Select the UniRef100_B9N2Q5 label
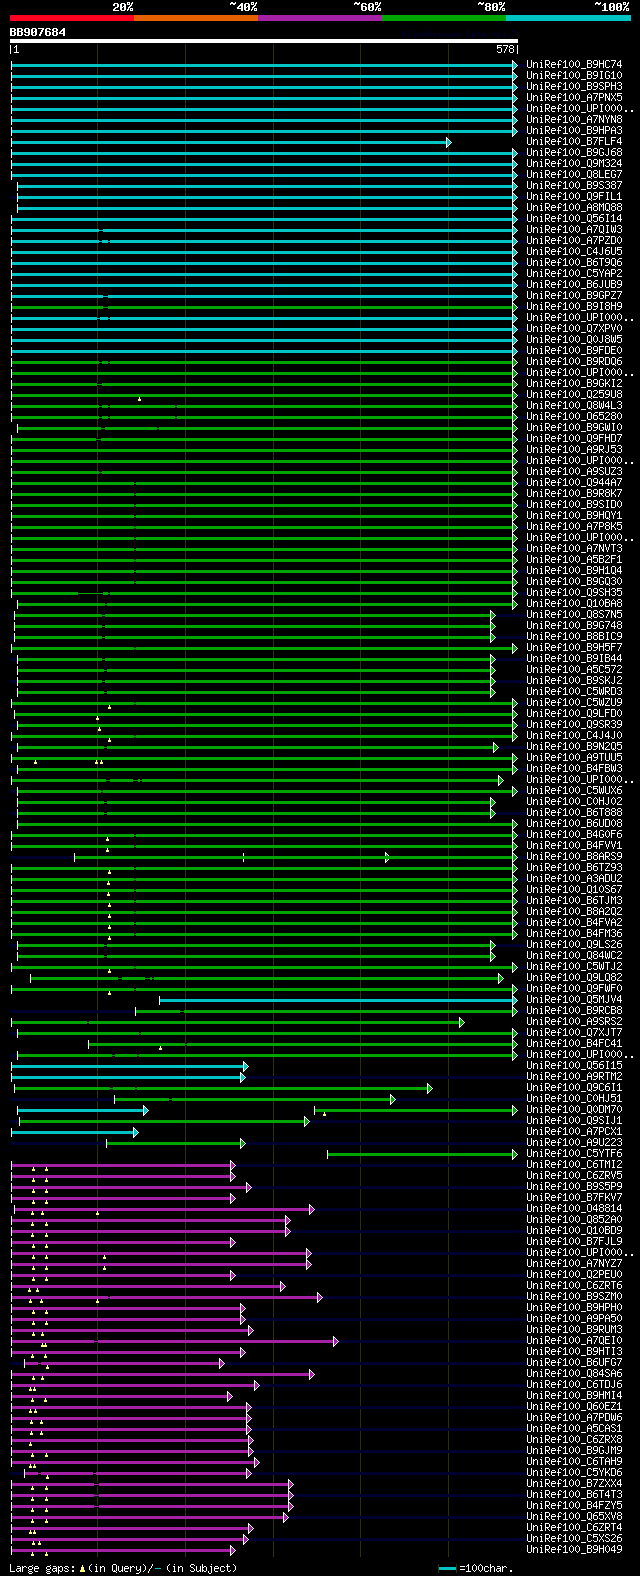This screenshot has width=640, height=1576. pos(574,747)
